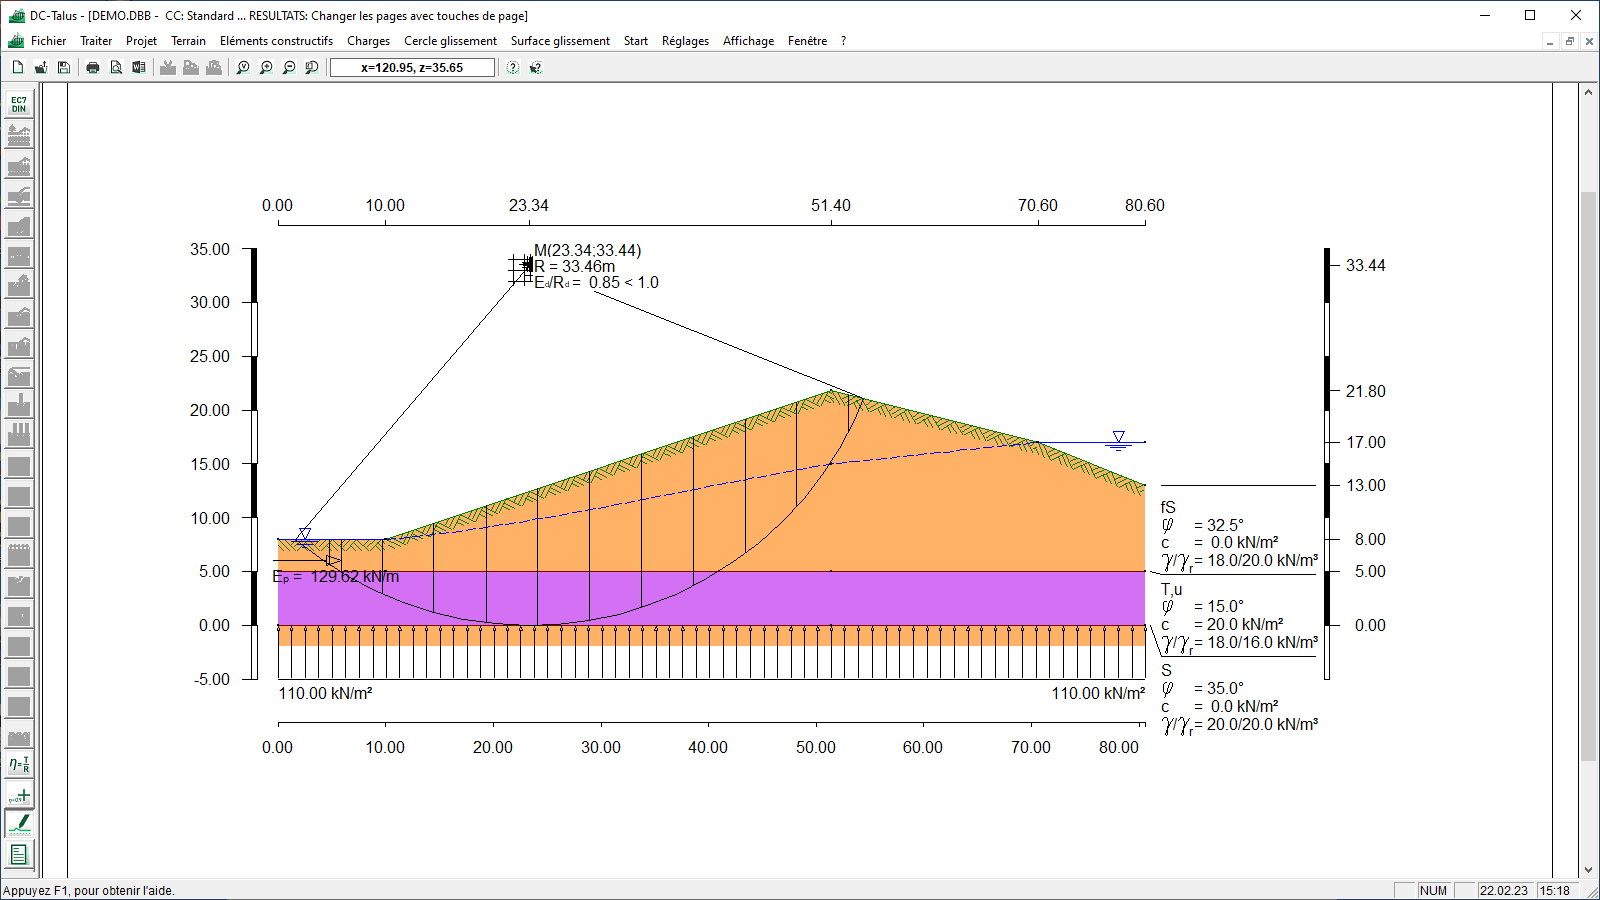The height and width of the screenshot is (900, 1600).
Task: Click the 33.44 elevation label on the right scale
Action: pyautogui.click(x=1366, y=265)
